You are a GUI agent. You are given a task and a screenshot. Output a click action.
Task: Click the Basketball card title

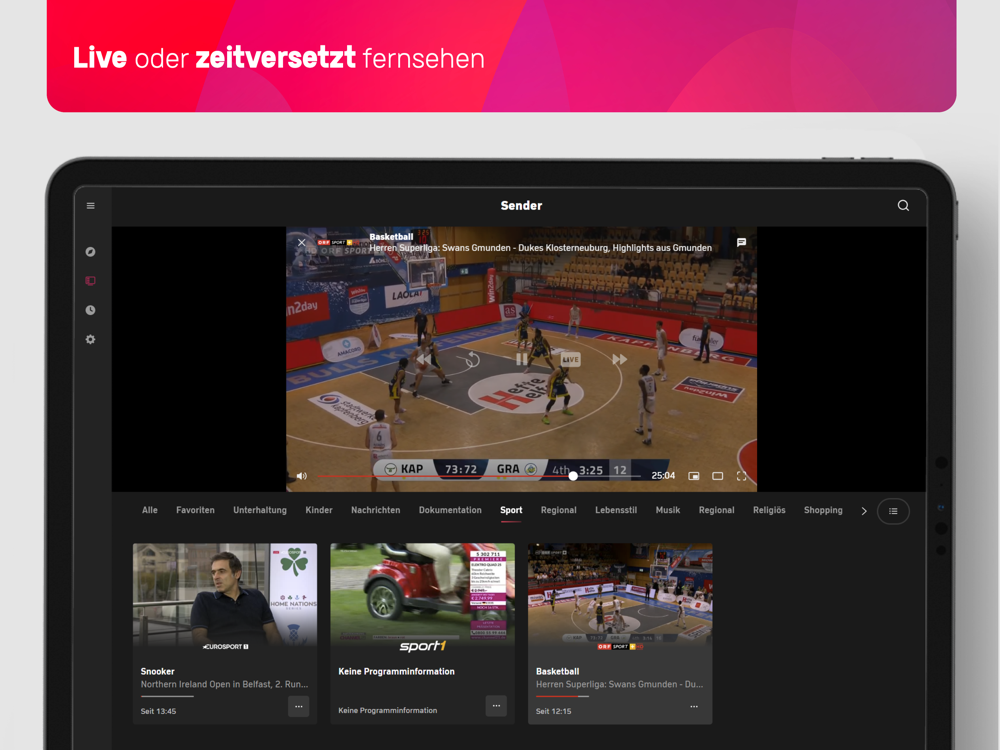[557, 672]
